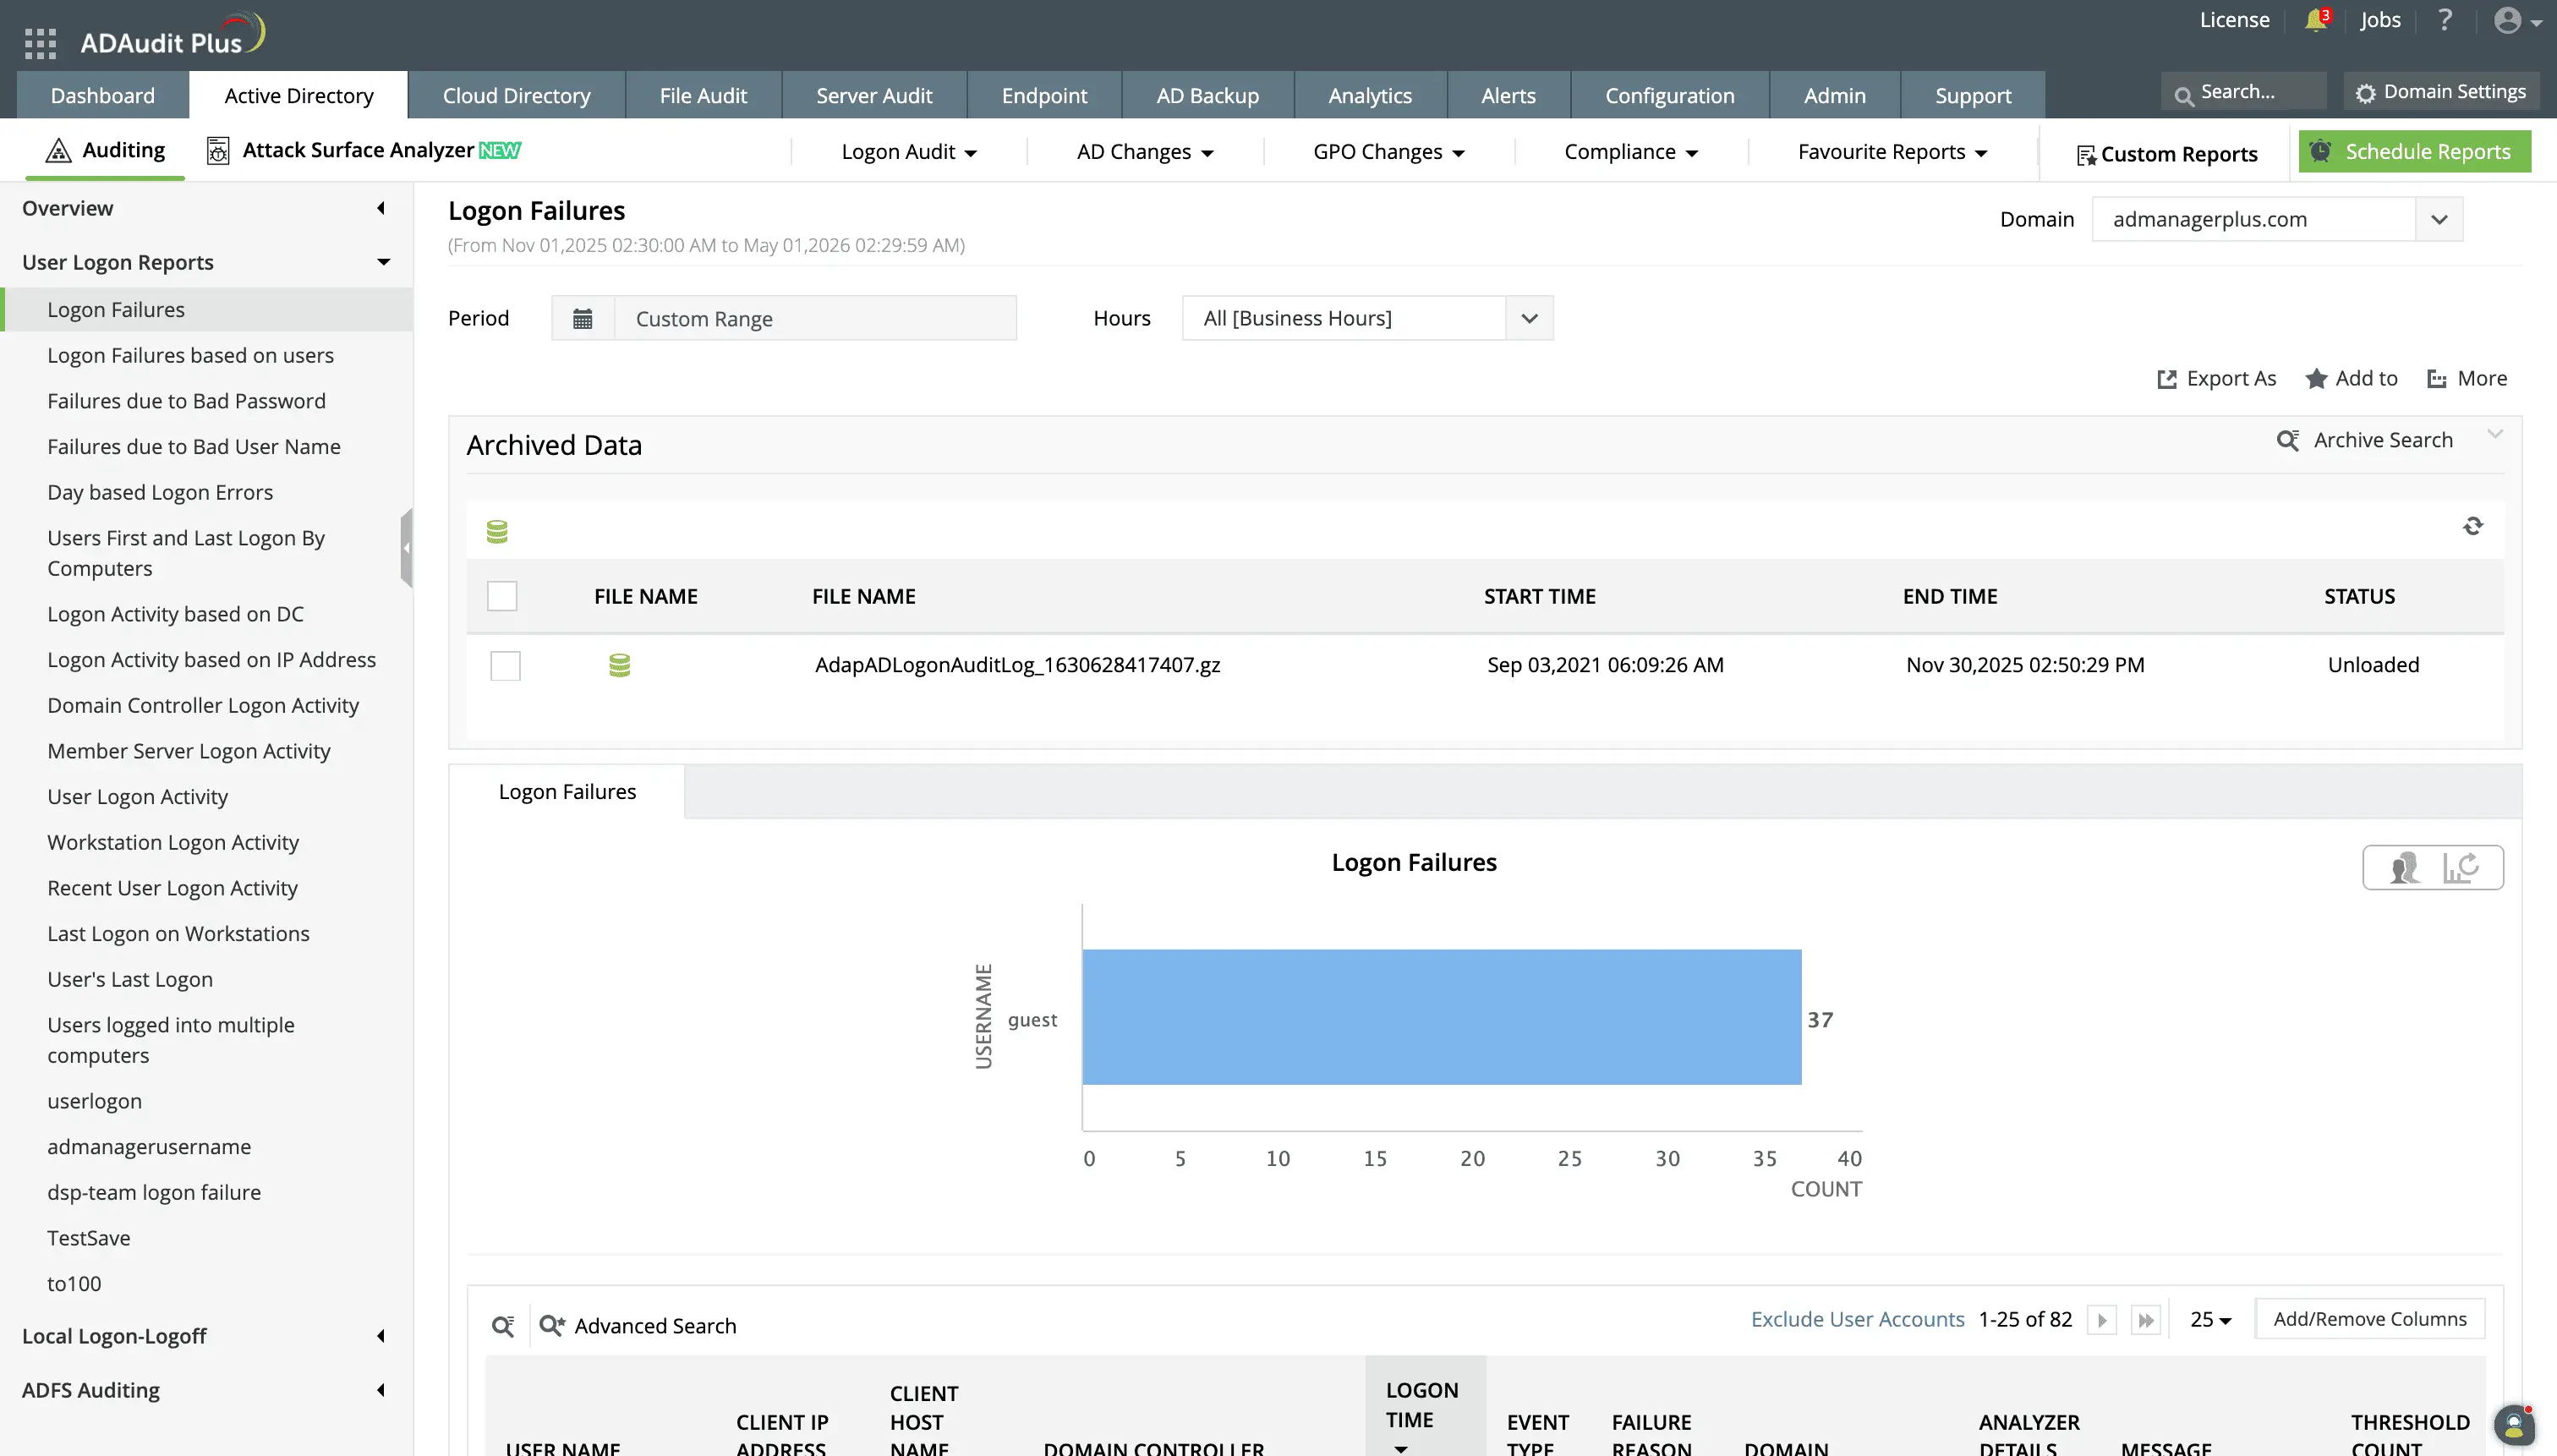Click the top Search input field
This screenshot has width=2557, height=1456.
(2245, 92)
